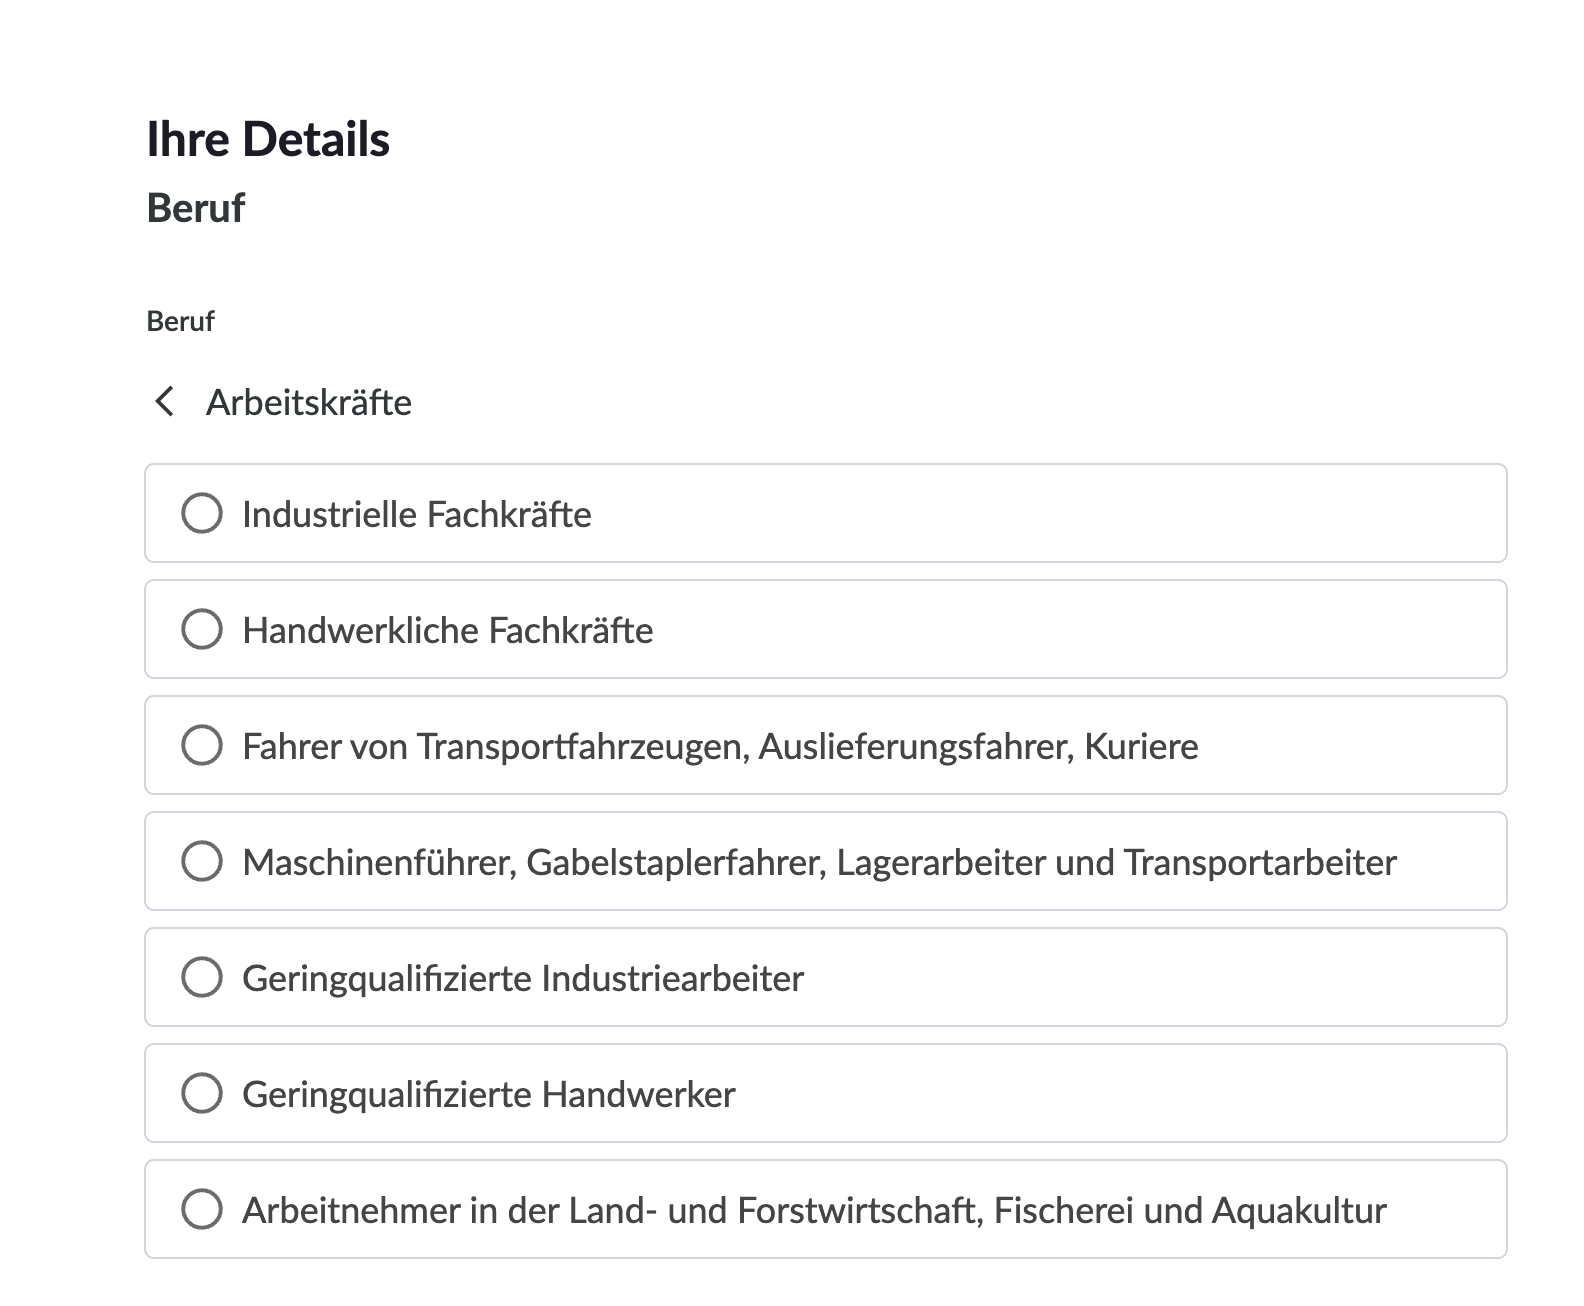Select the Handwerkliche Fachkräfte radio circle
This screenshot has height=1306, width=1584.
202,630
